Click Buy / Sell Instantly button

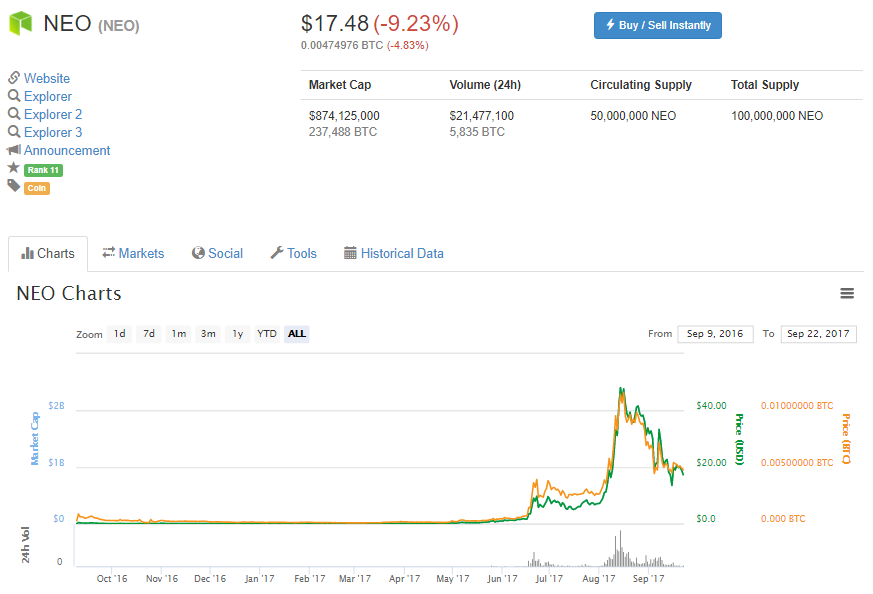tap(658, 26)
